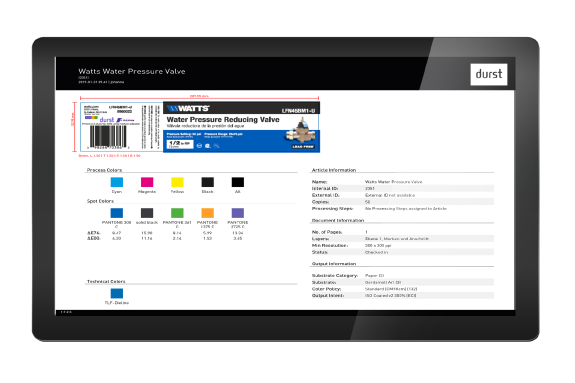The image size is (575, 383).
Task: Select the Article Information section heading
Action: pyautogui.click(x=334, y=170)
